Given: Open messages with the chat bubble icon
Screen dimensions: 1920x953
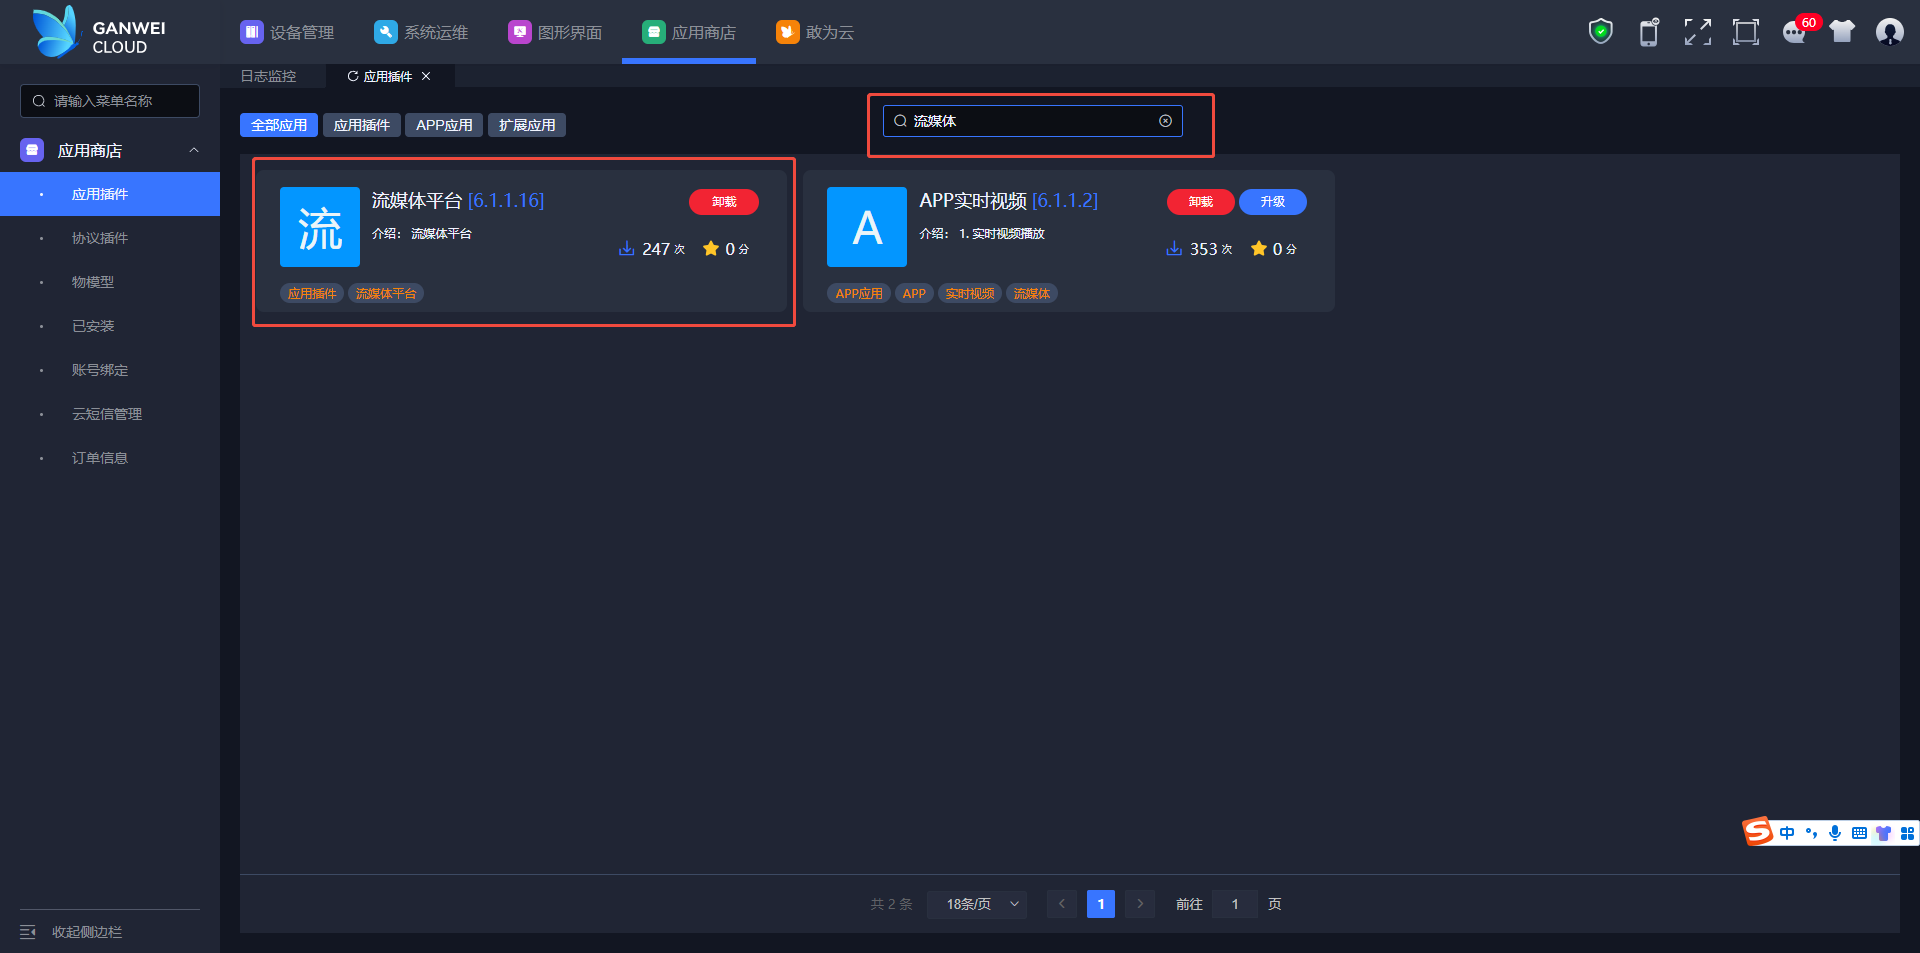Looking at the screenshot, I should pos(1795,32).
